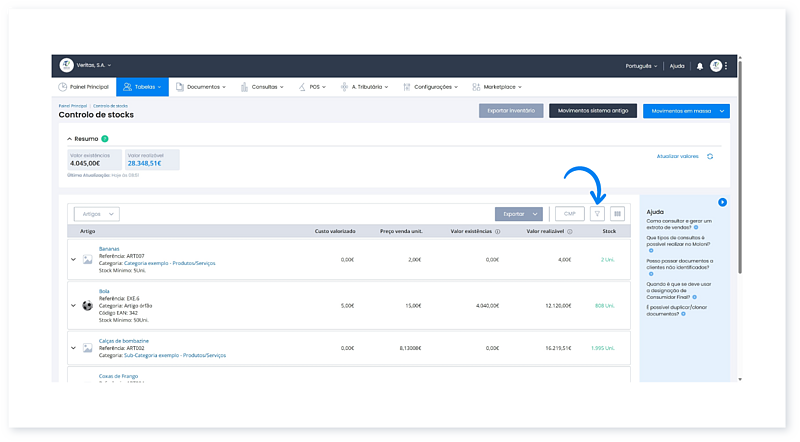Open the Bananas article link

(111, 248)
